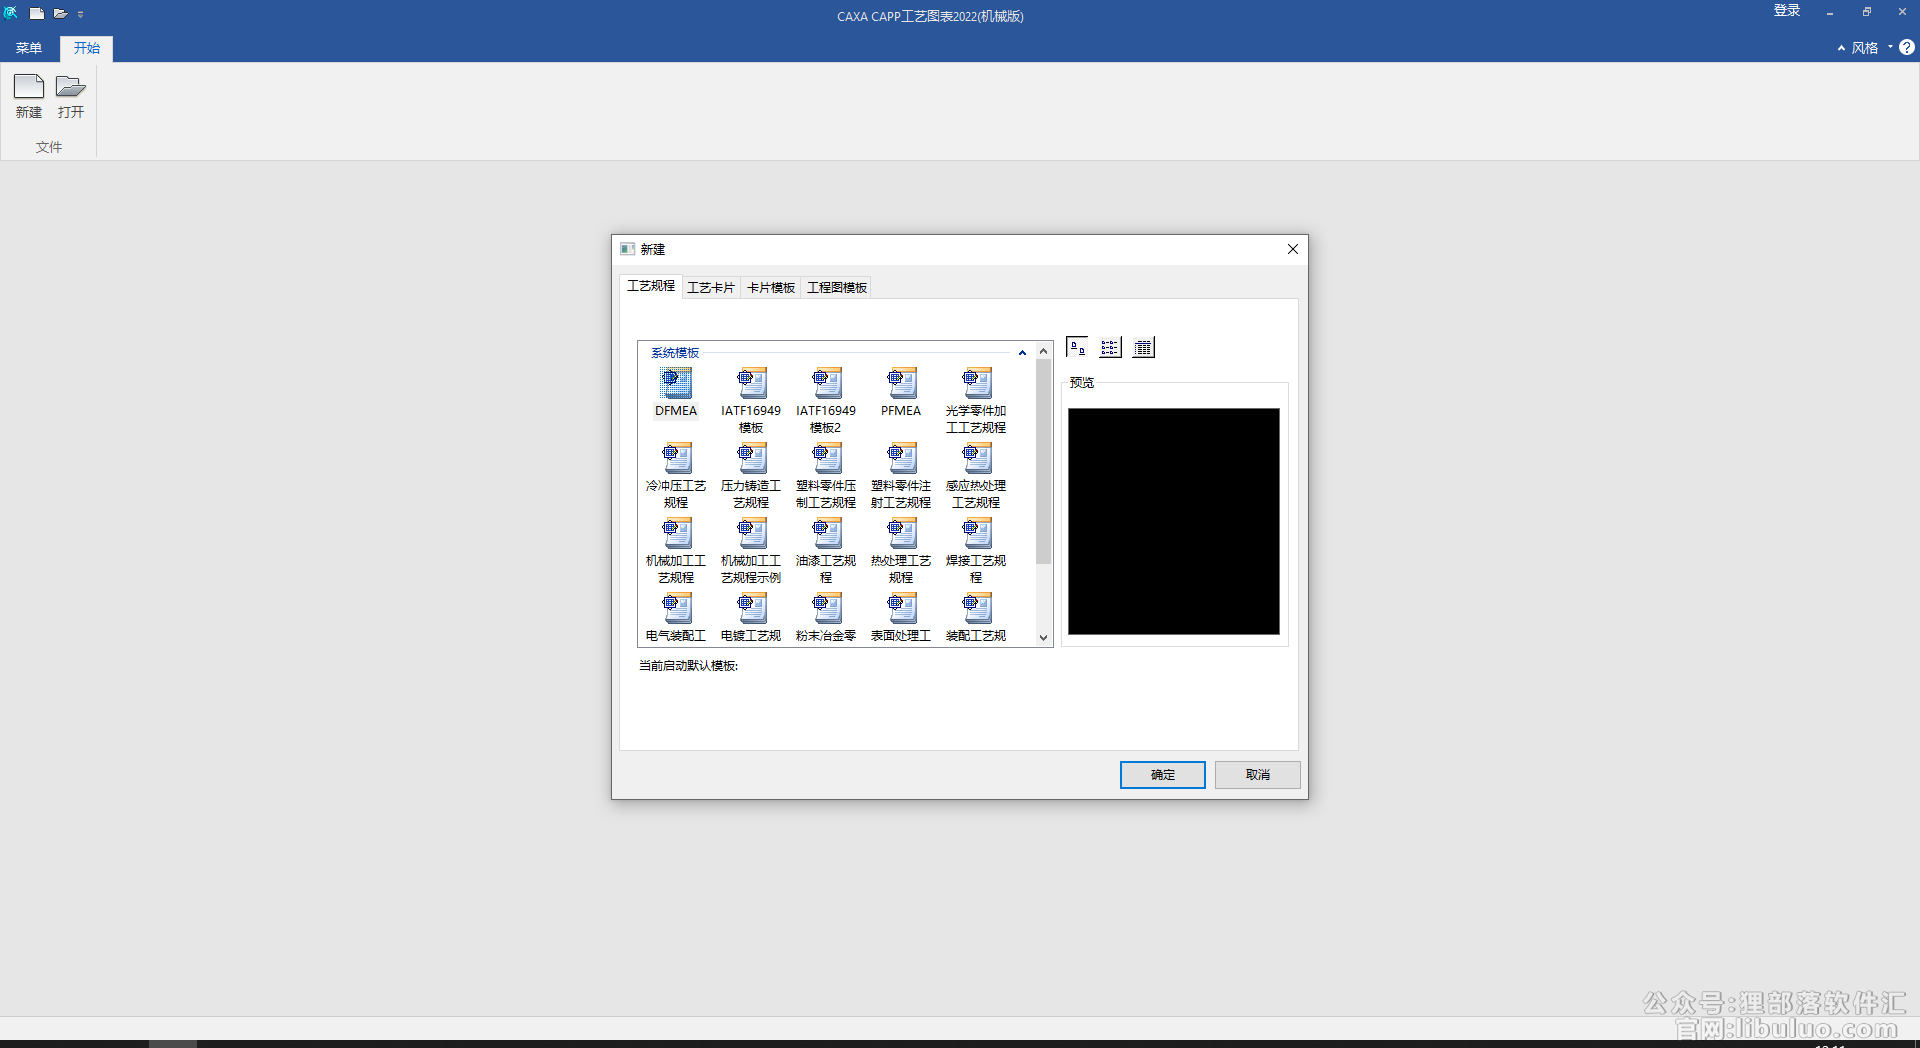Switch to large icon view mode
The width and height of the screenshot is (1920, 1048).
[x=1077, y=347]
